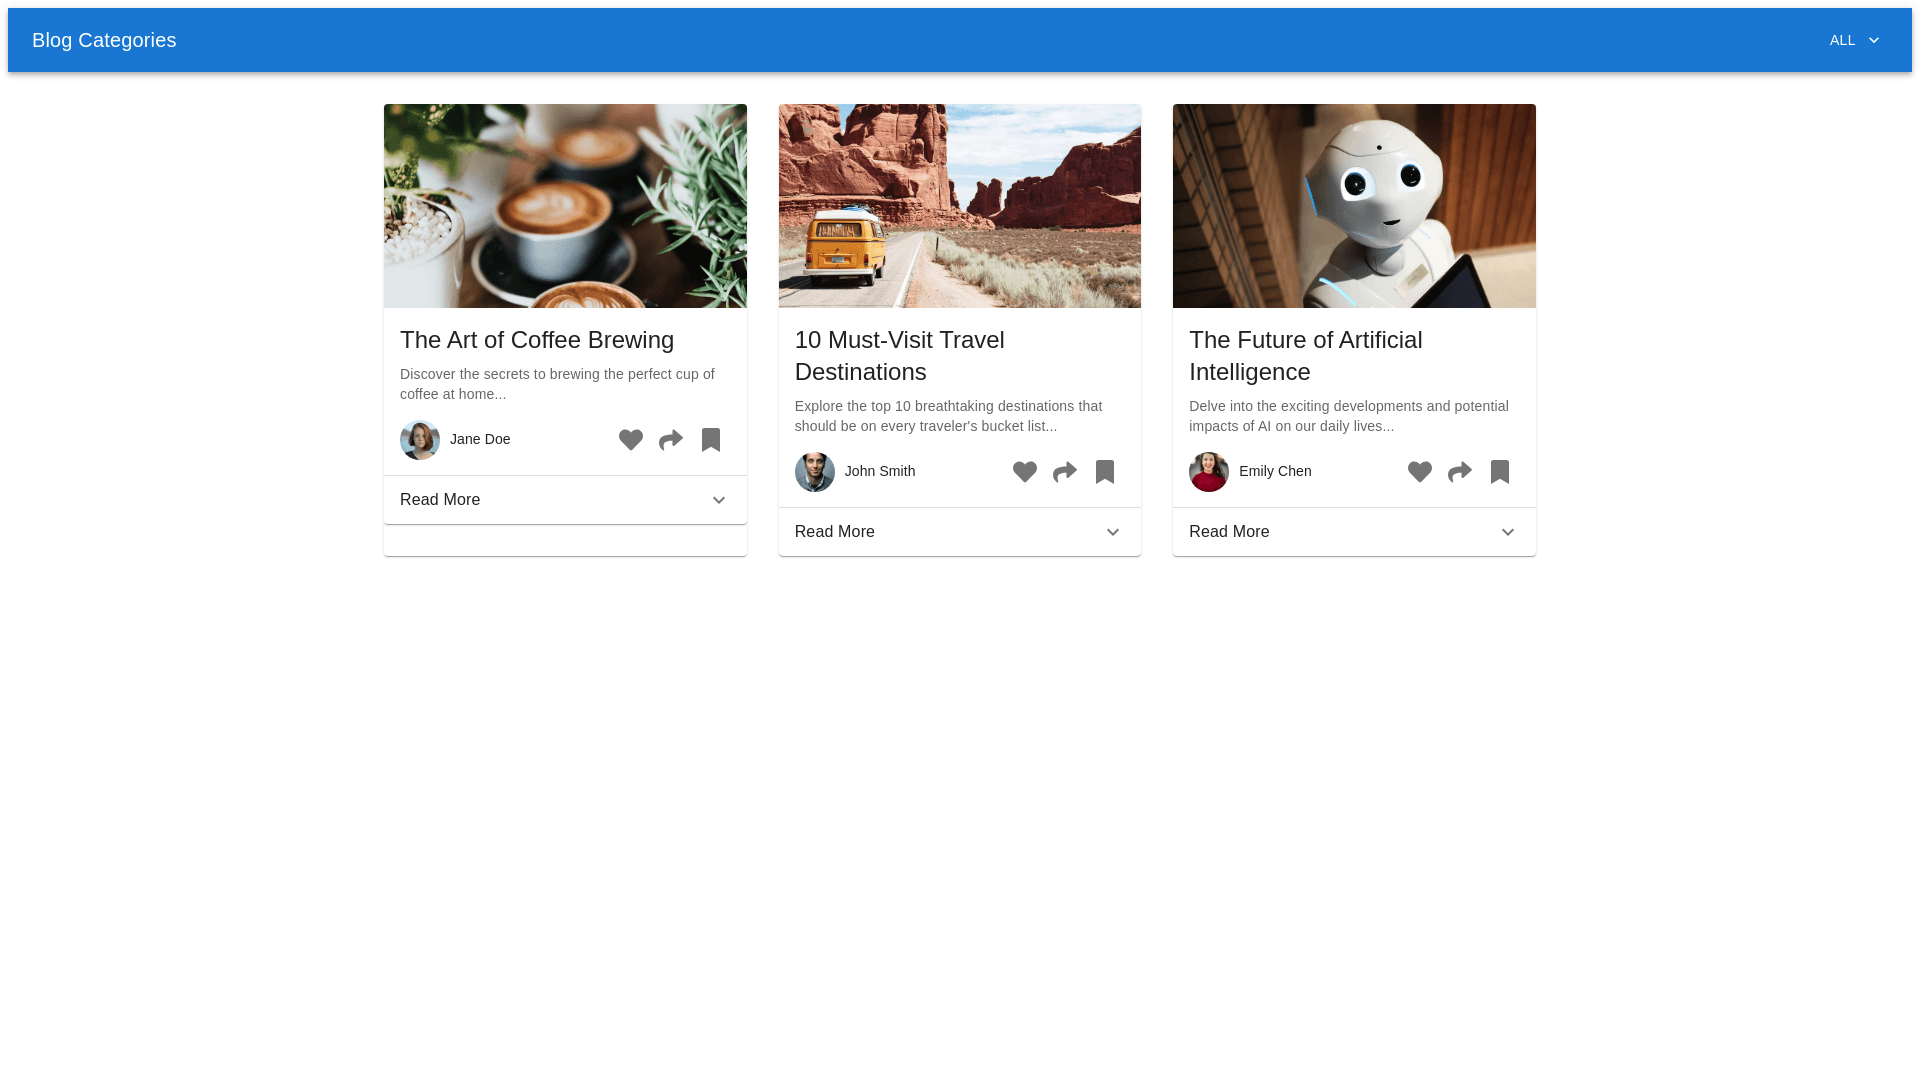The image size is (1920, 1080).
Task: Share the coffee brewing article
Action: pyautogui.click(x=671, y=440)
